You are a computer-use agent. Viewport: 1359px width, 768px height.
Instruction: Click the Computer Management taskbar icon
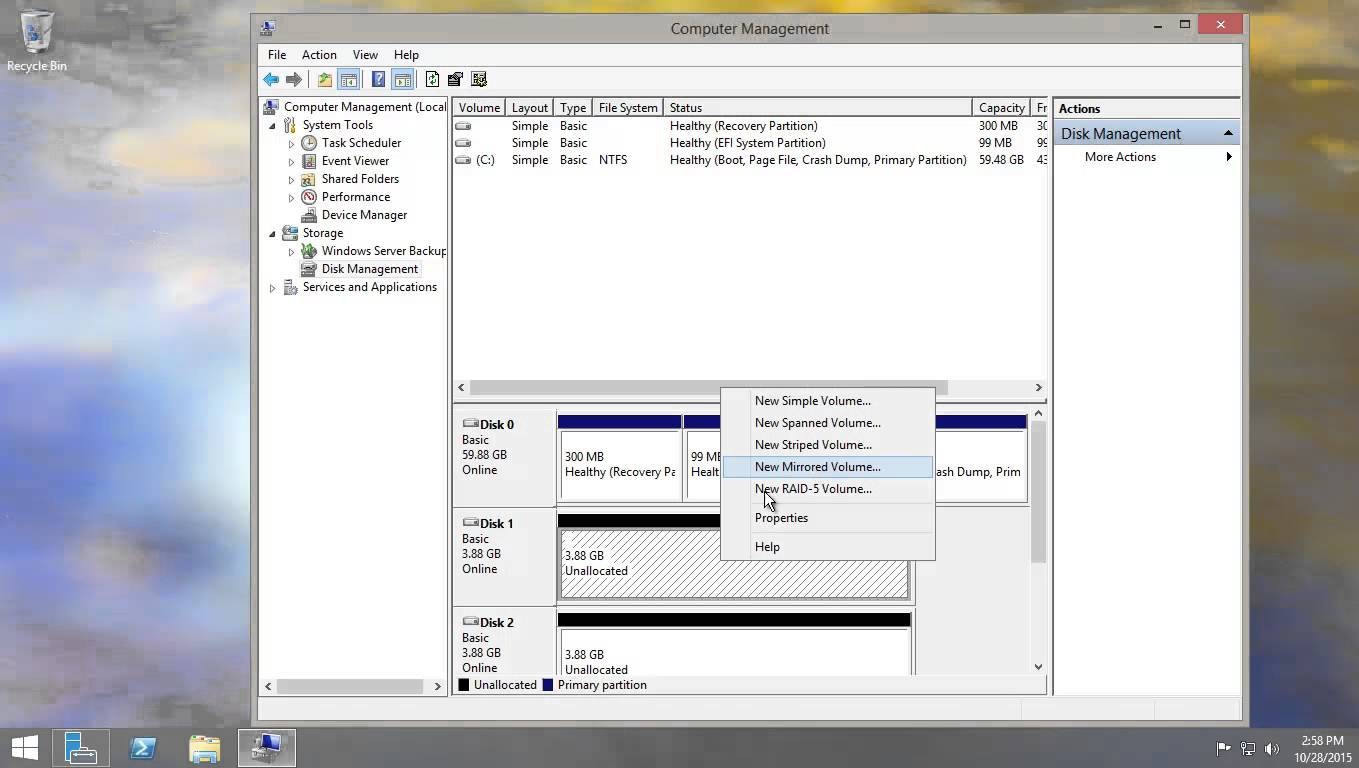[x=267, y=747]
